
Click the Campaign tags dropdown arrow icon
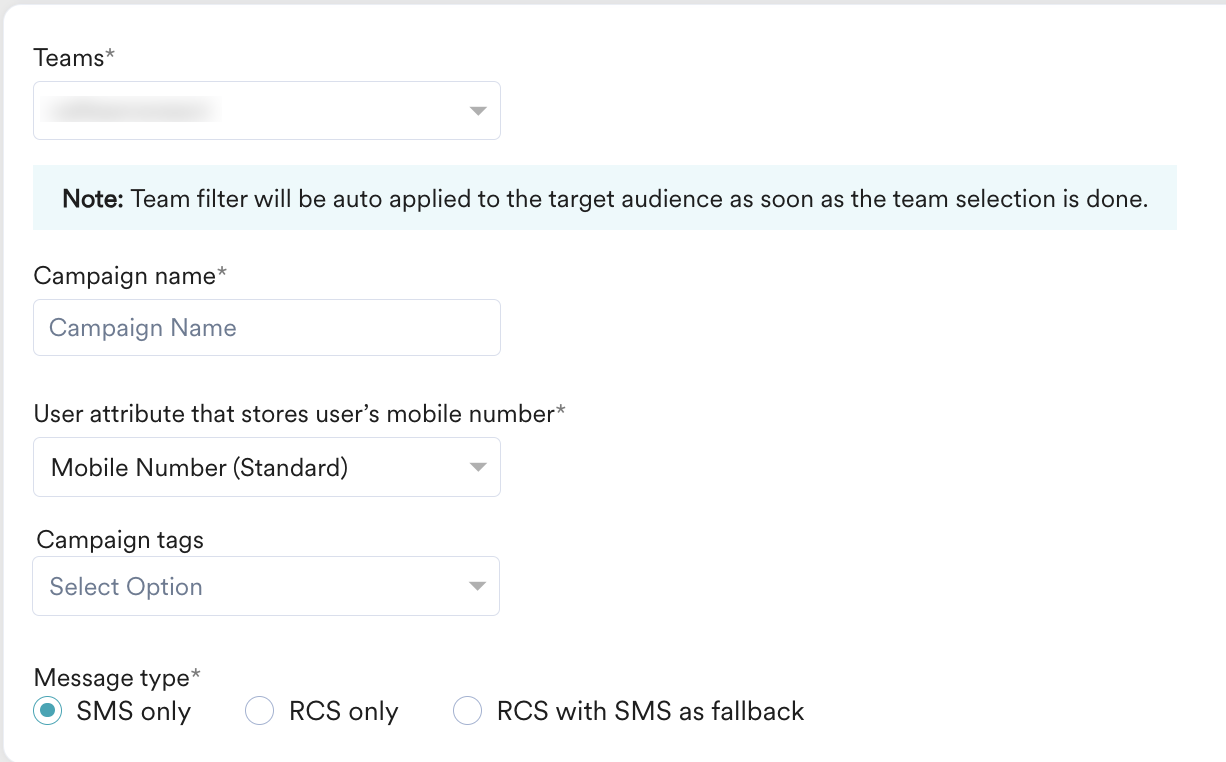478,587
